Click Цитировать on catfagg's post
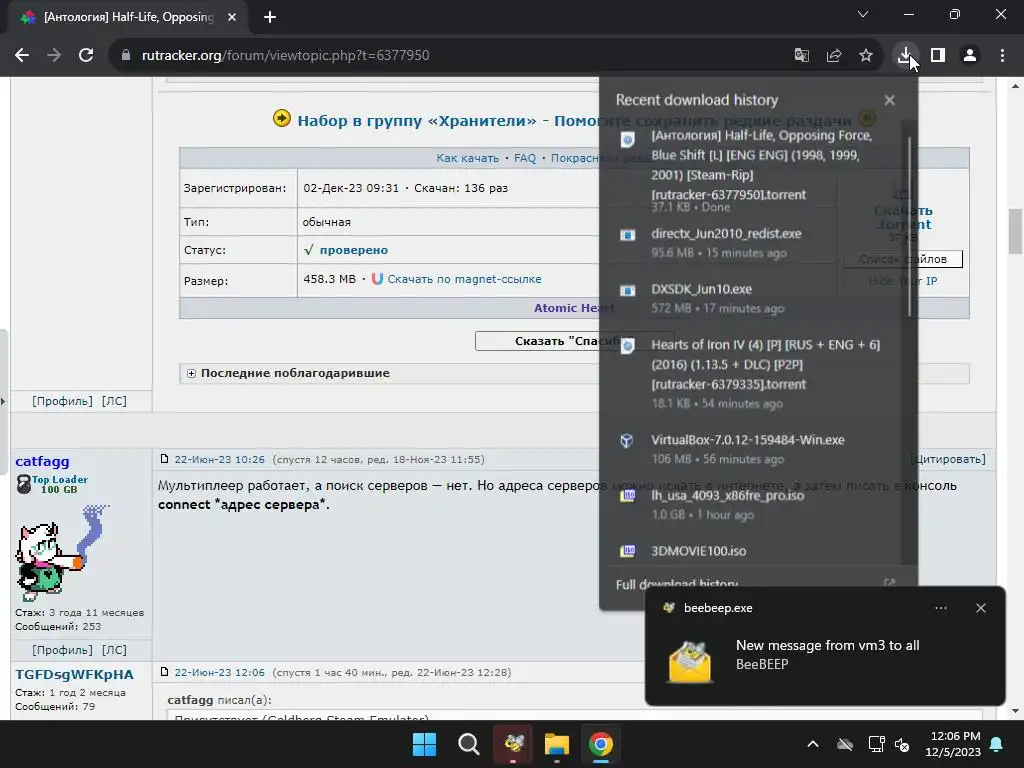 click(949, 459)
